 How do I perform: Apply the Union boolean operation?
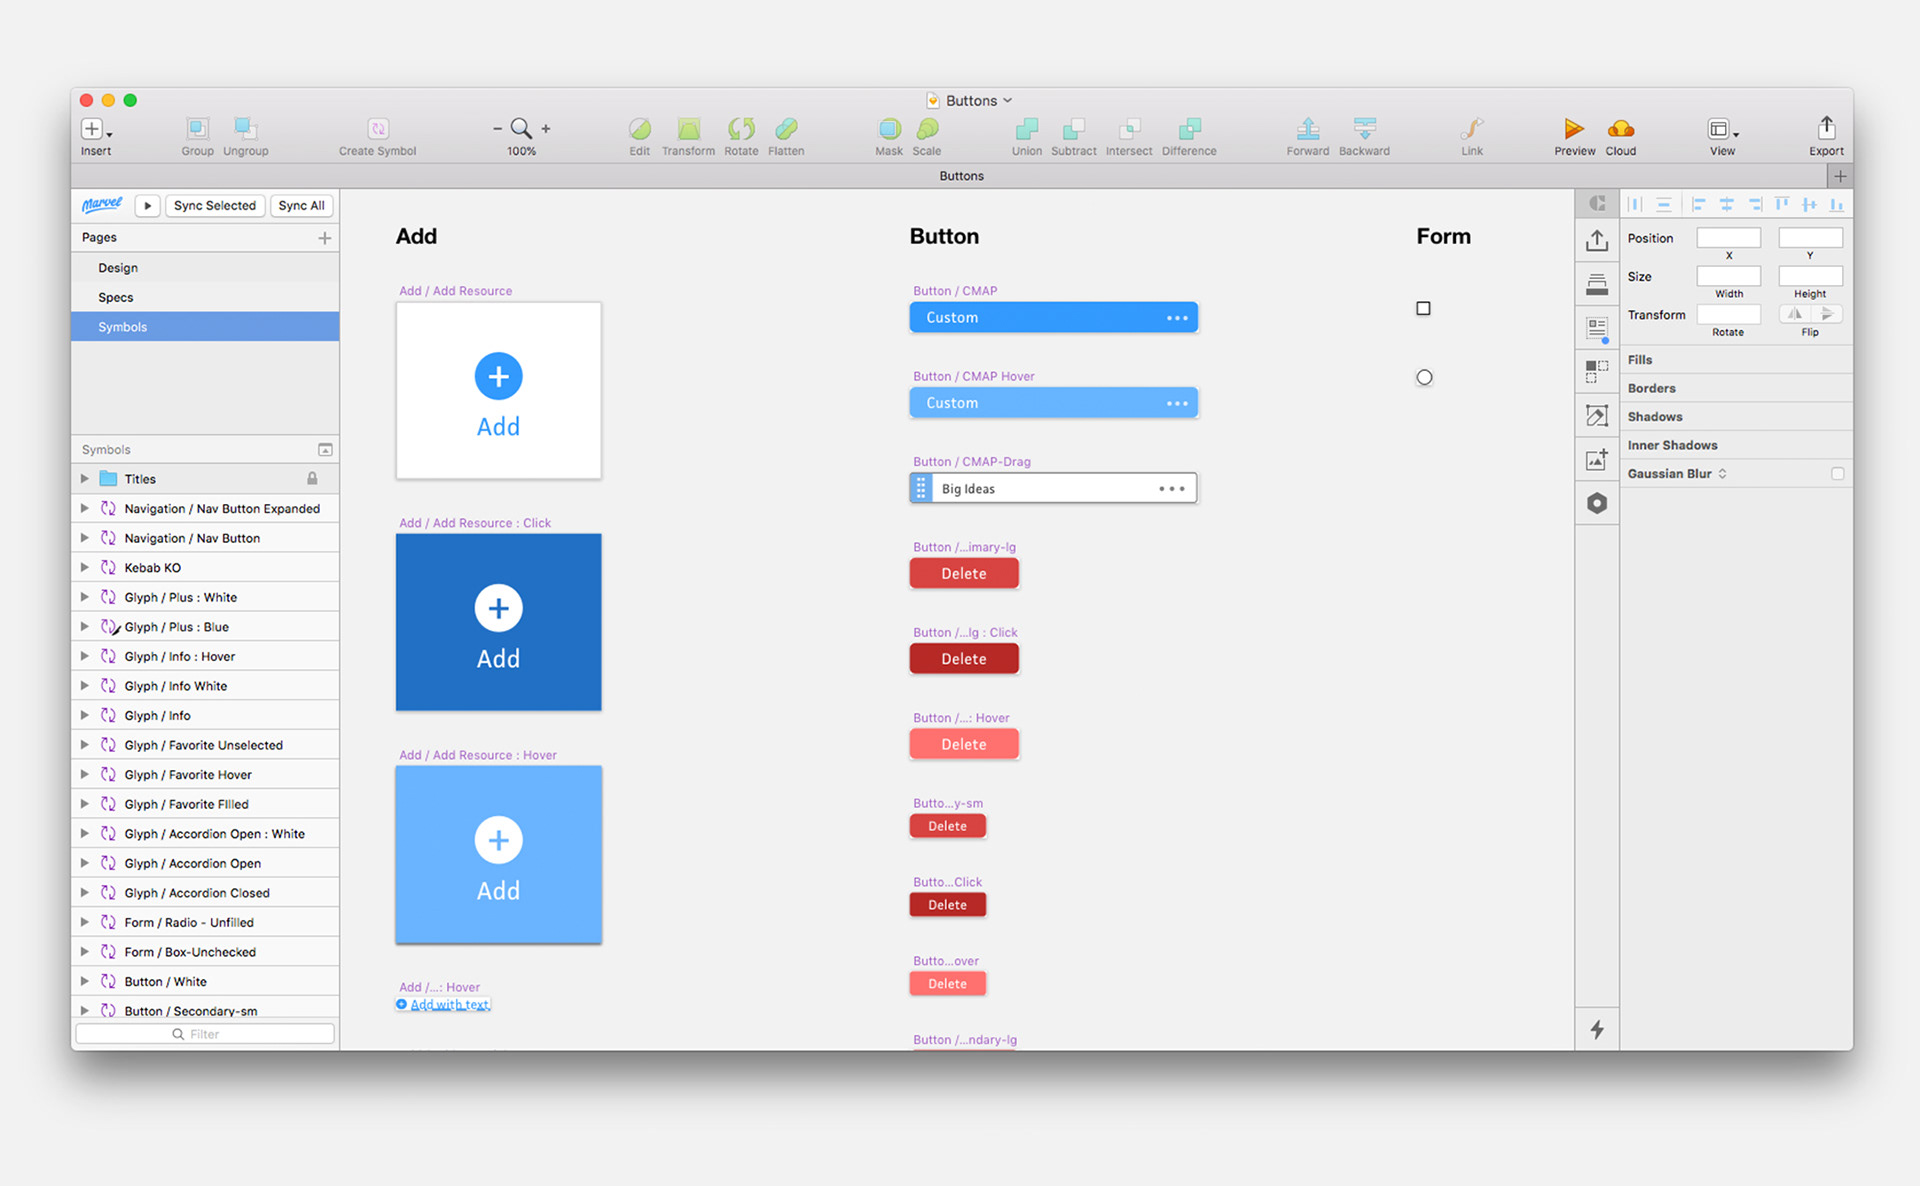point(1027,128)
